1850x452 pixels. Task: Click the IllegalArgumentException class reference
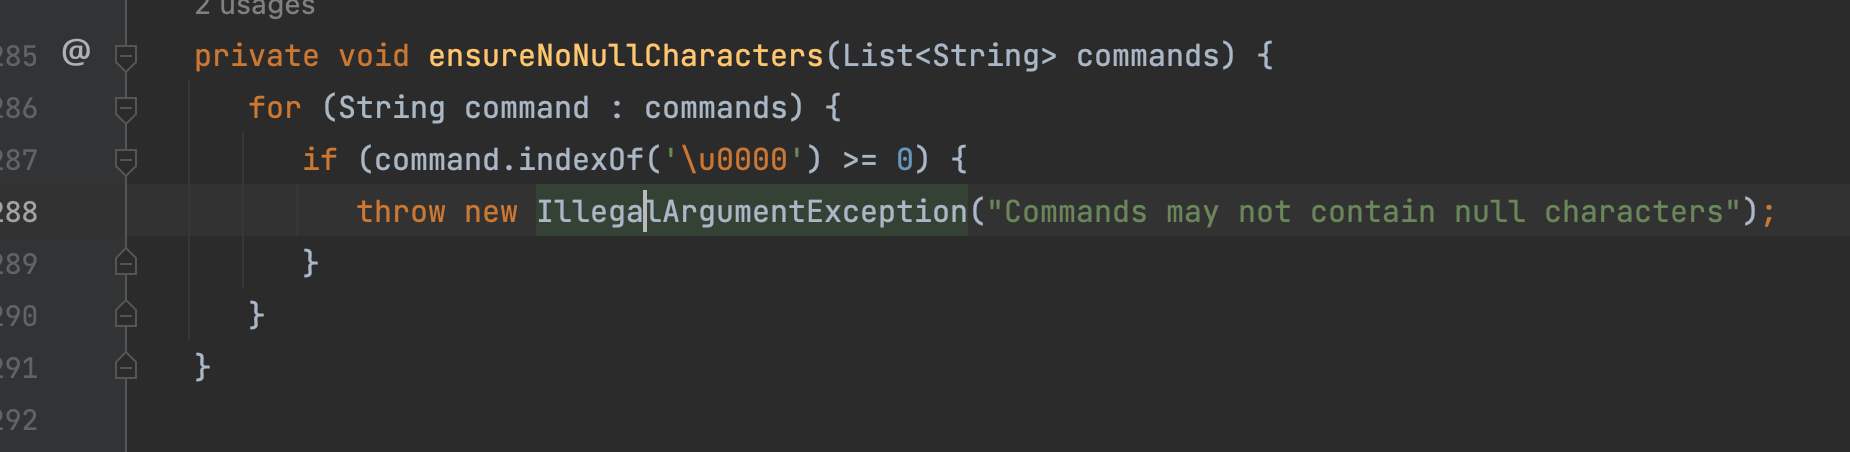[x=752, y=212]
